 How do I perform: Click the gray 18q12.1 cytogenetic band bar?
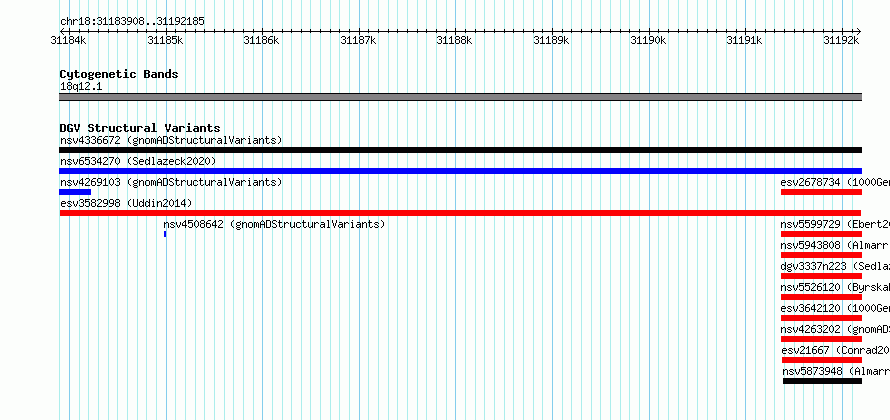click(x=460, y=97)
